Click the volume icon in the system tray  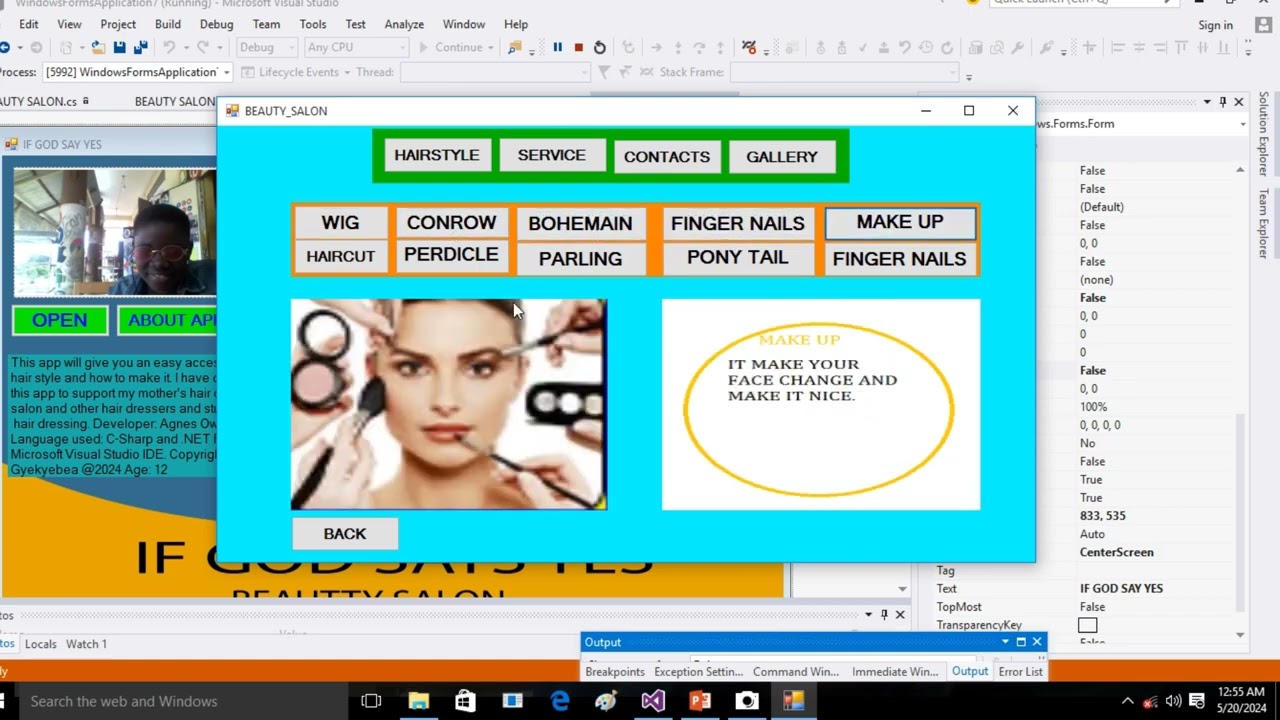click(1173, 701)
